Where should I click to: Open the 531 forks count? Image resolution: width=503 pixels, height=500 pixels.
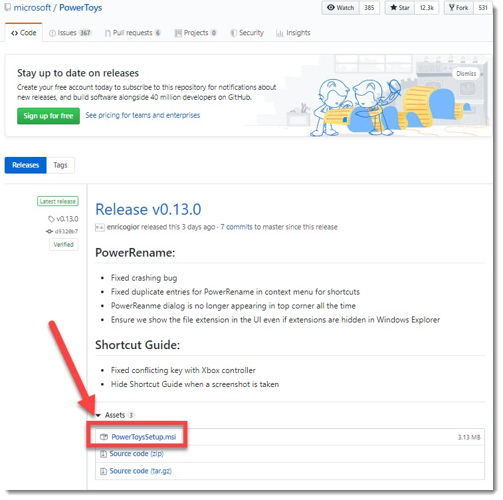tap(483, 8)
